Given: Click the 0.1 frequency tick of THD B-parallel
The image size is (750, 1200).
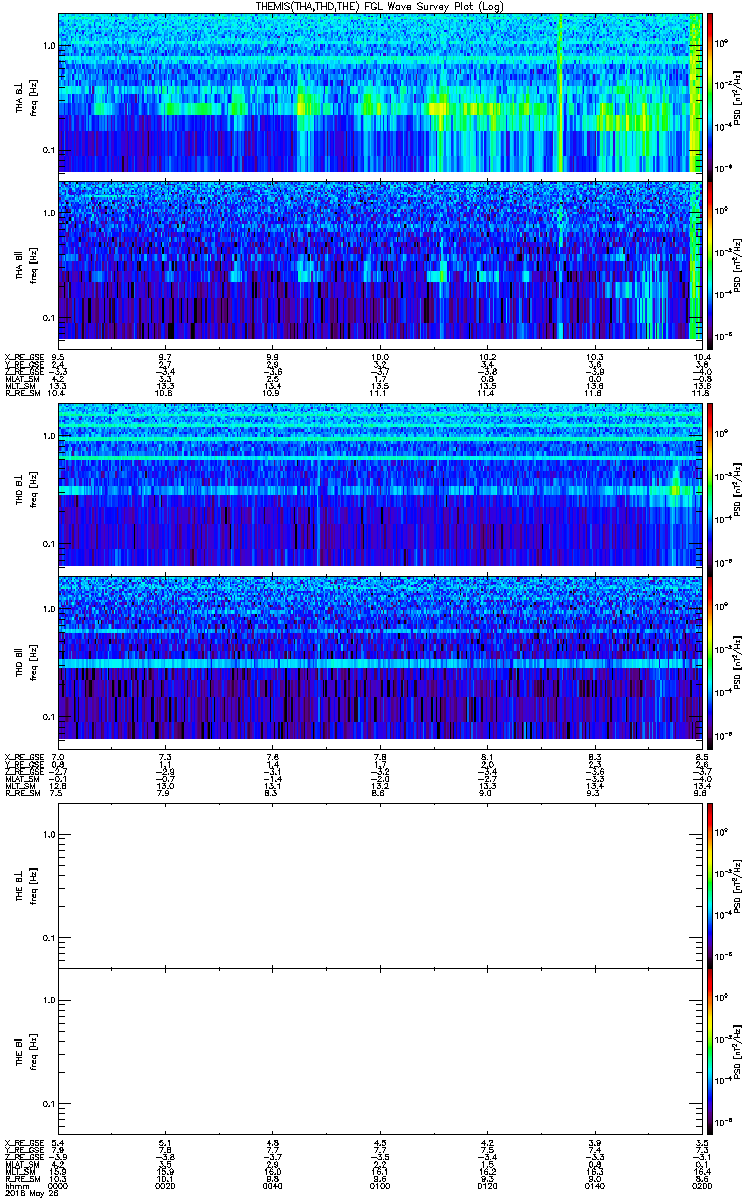Looking at the screenshot, I should pyautogui.click(x=48, y=716).
